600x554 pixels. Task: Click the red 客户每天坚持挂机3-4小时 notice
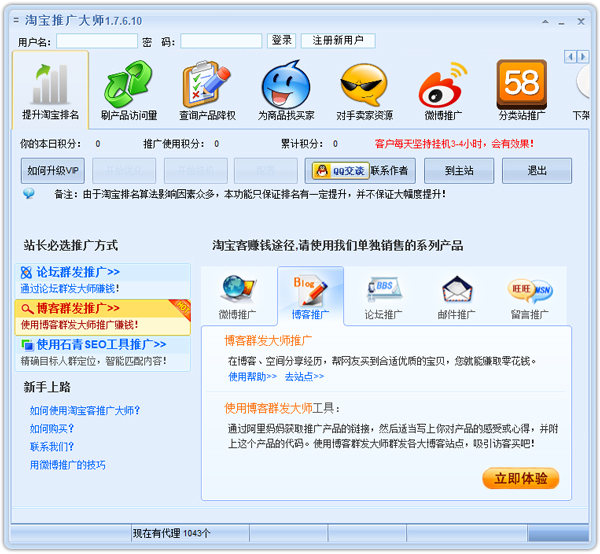(454, 144)
